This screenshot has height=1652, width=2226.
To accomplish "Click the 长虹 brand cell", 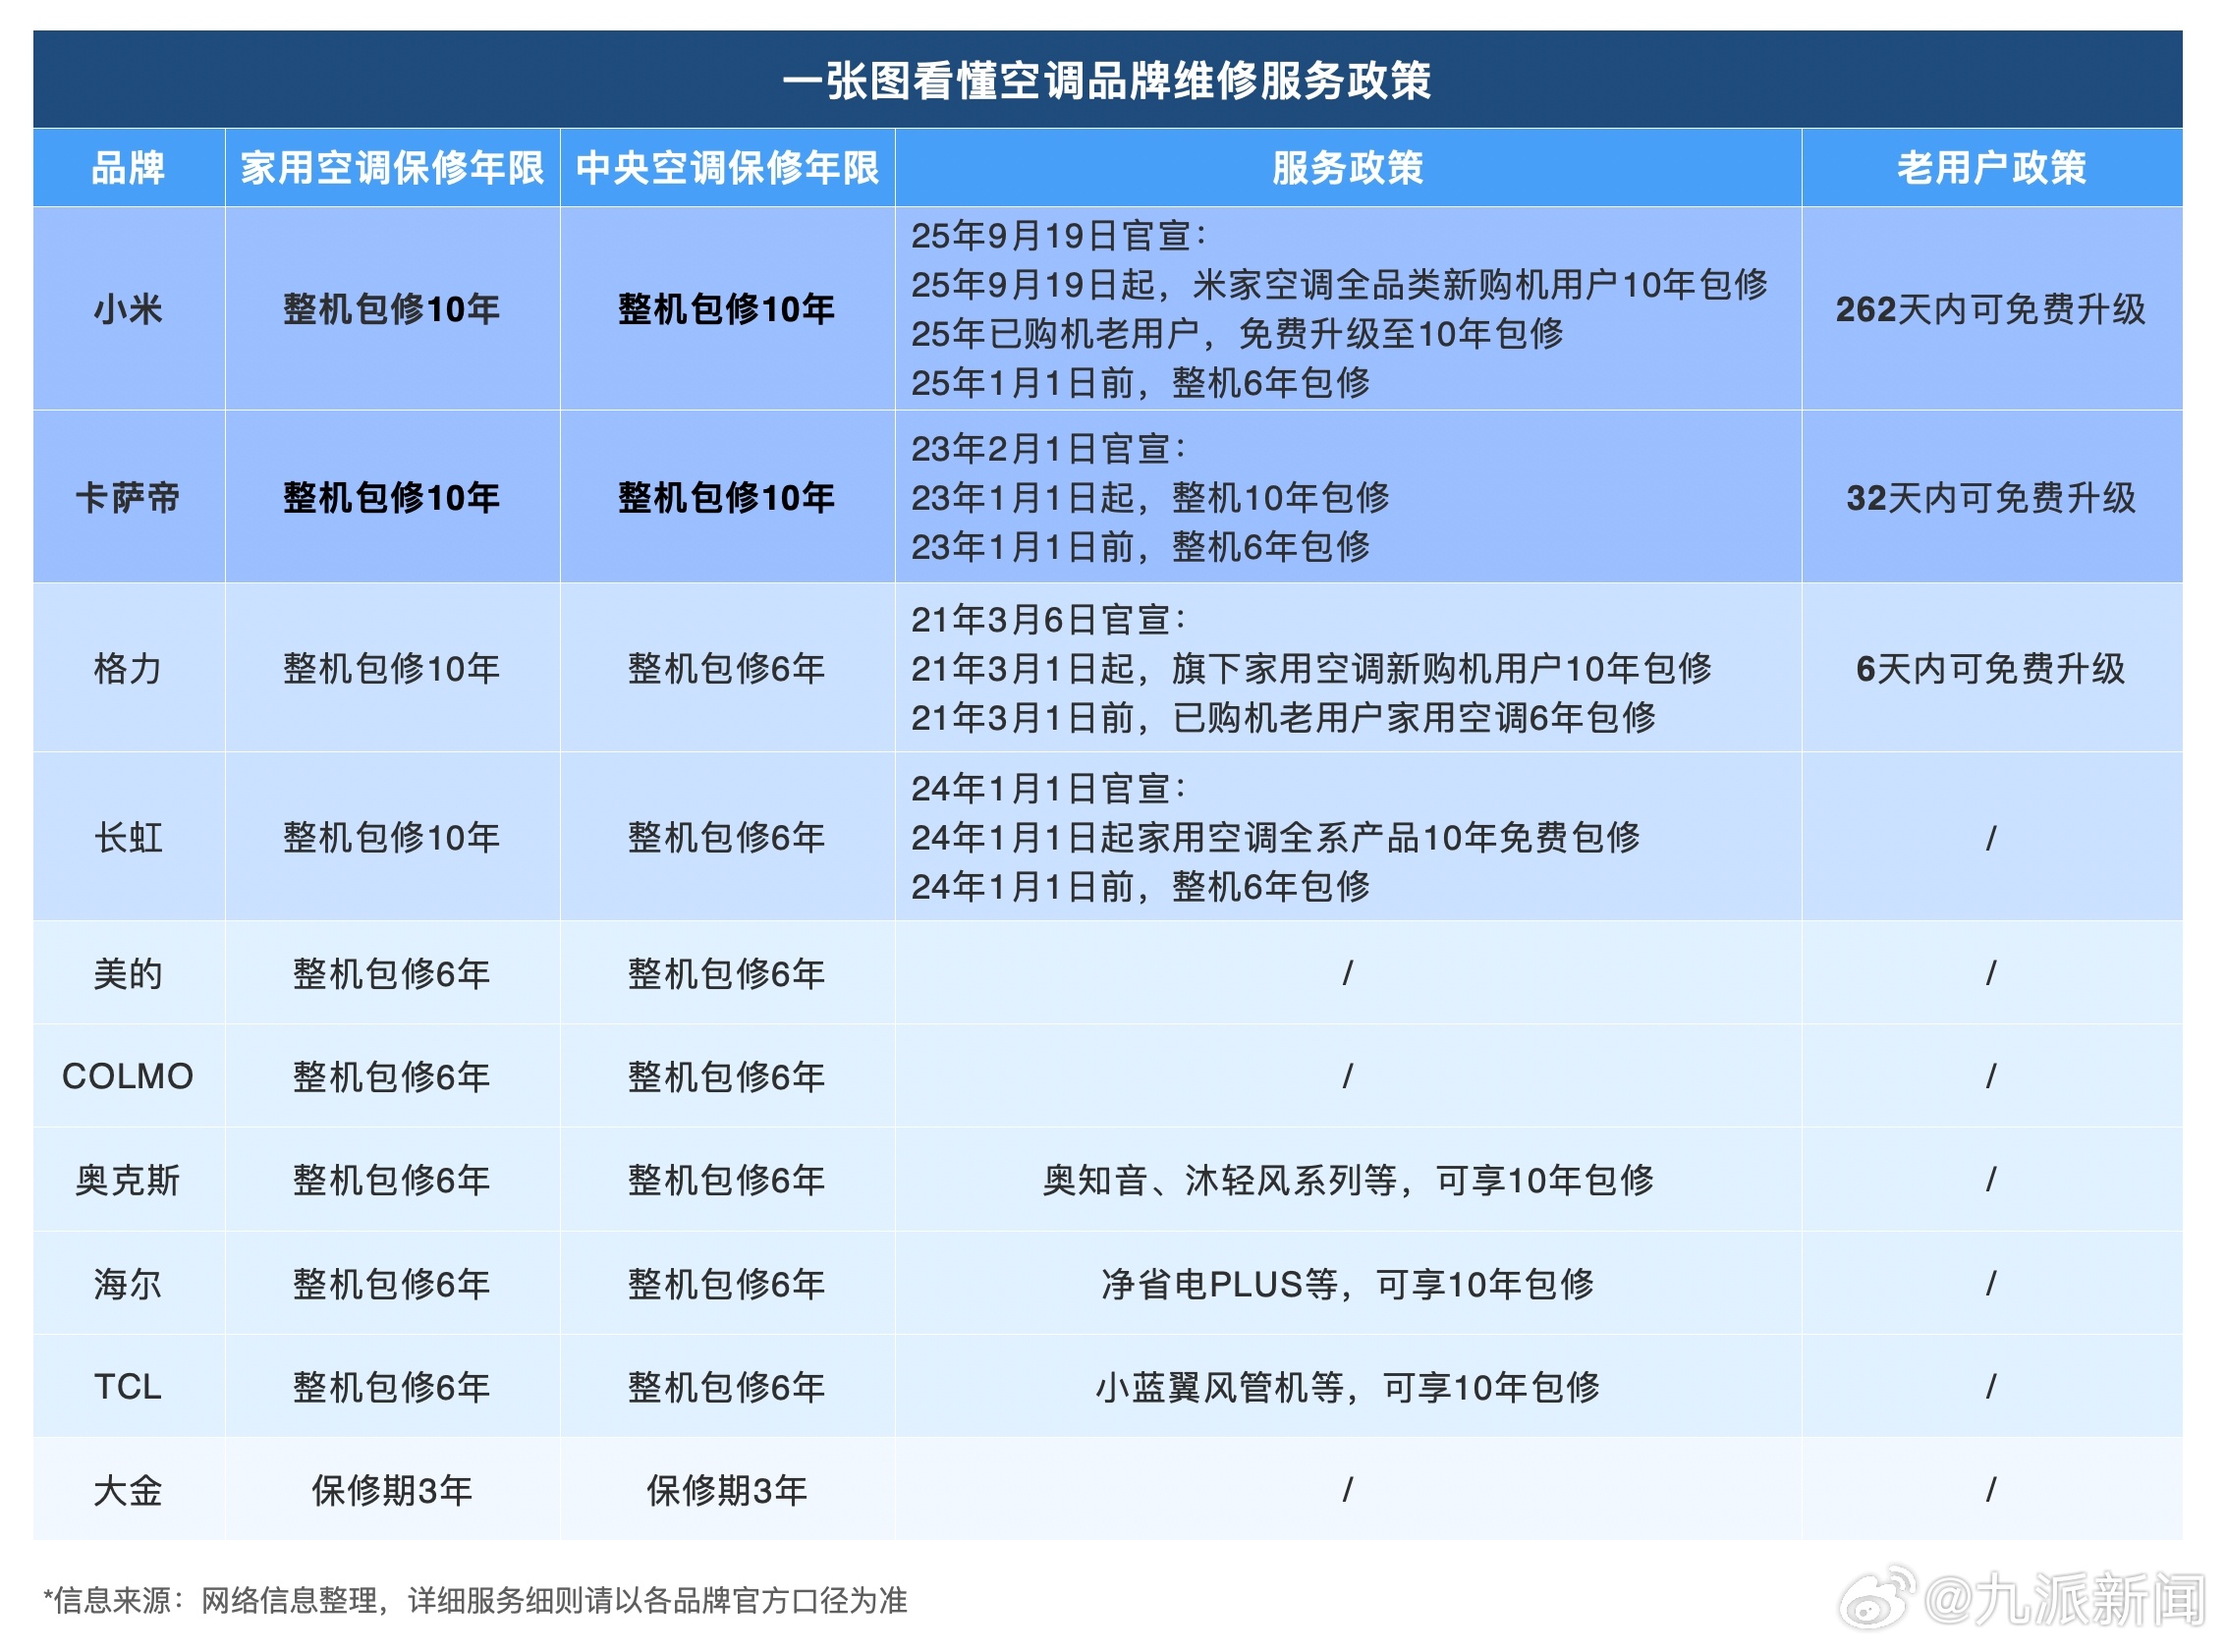I will [128, 837].
